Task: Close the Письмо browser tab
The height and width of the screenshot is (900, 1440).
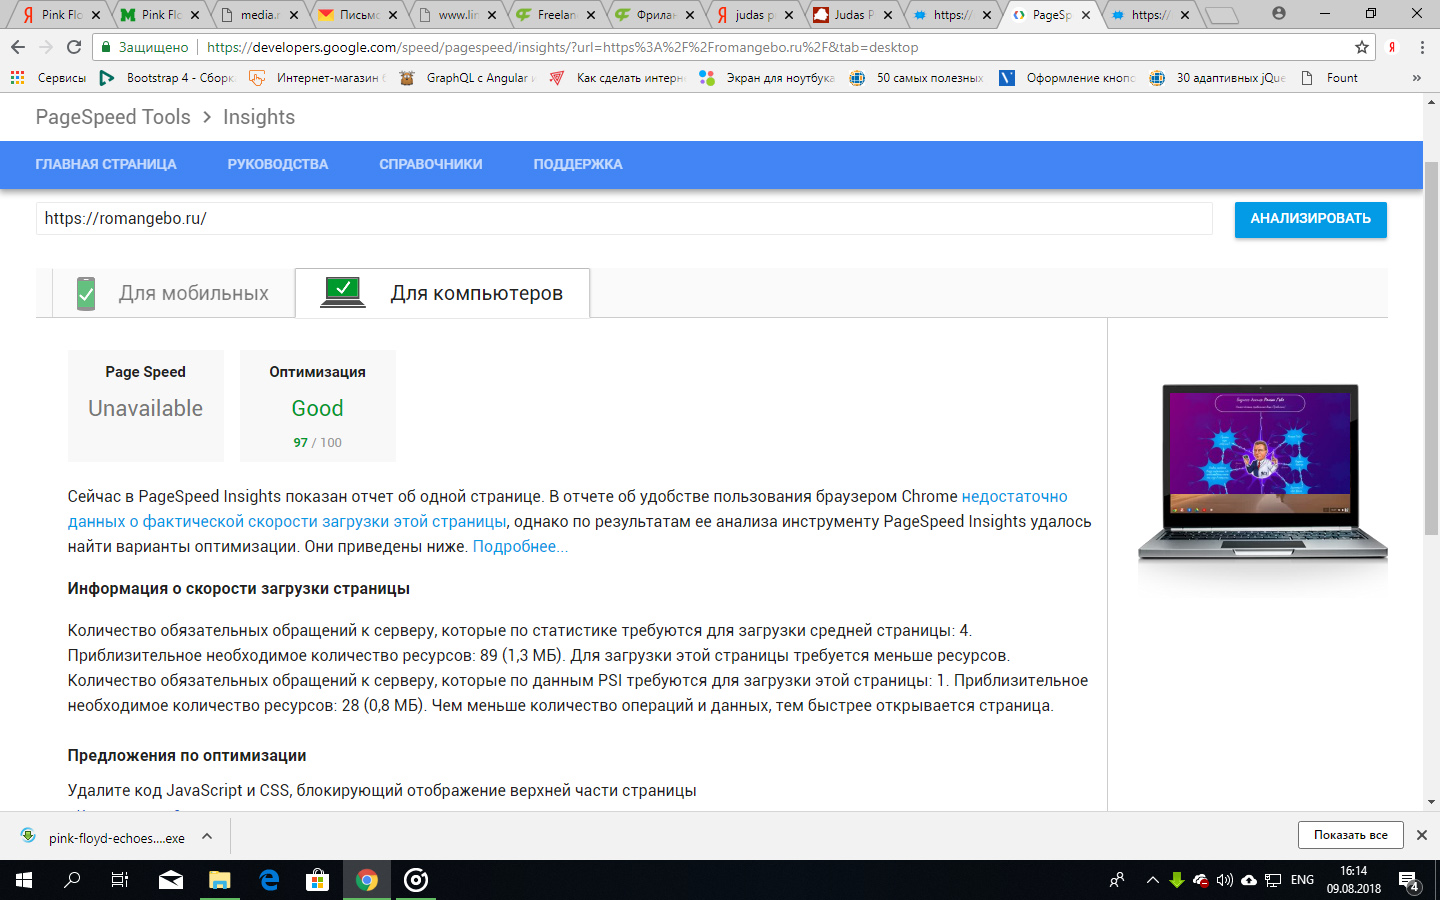Action: 393,15
